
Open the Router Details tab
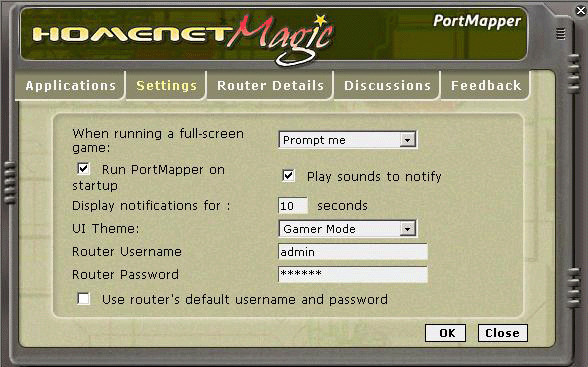pyautogui.click(x=270, y=86)
